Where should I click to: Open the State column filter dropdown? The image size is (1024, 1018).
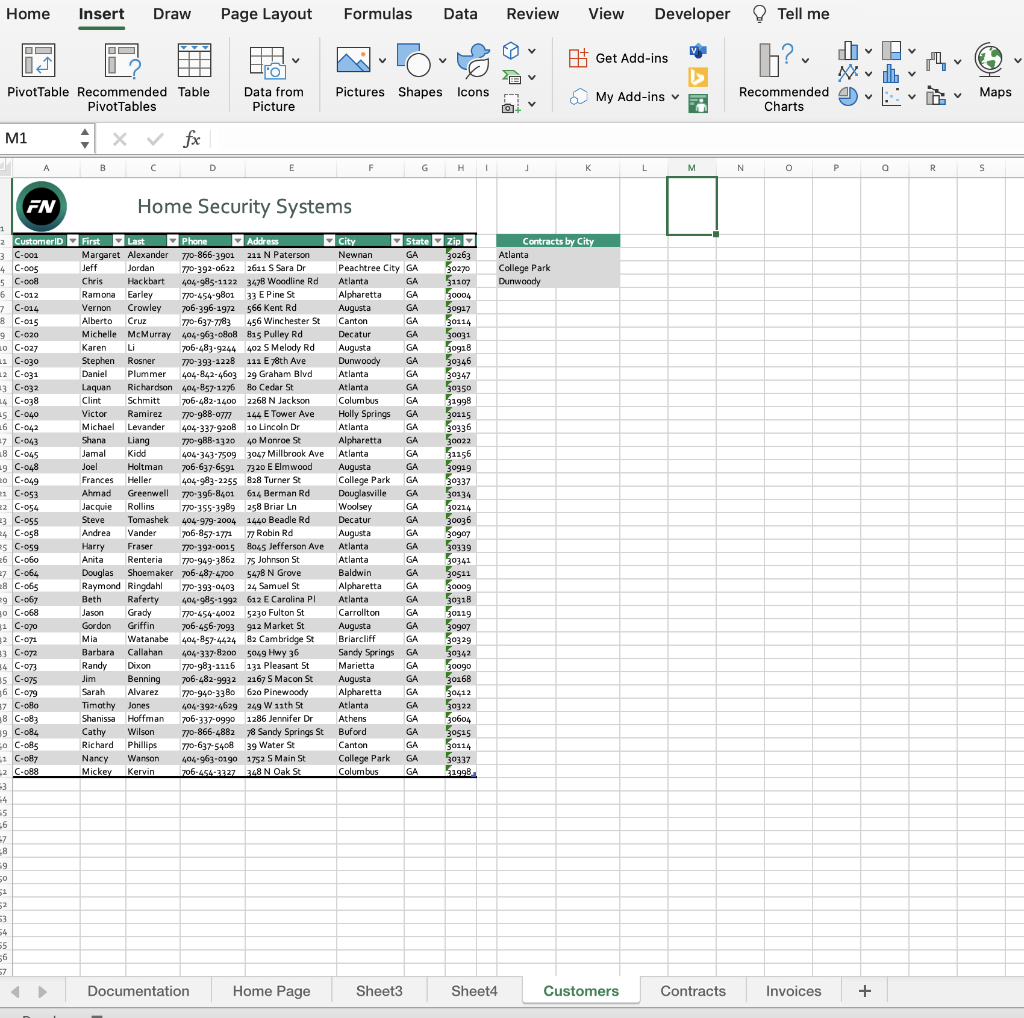(438, 241)
